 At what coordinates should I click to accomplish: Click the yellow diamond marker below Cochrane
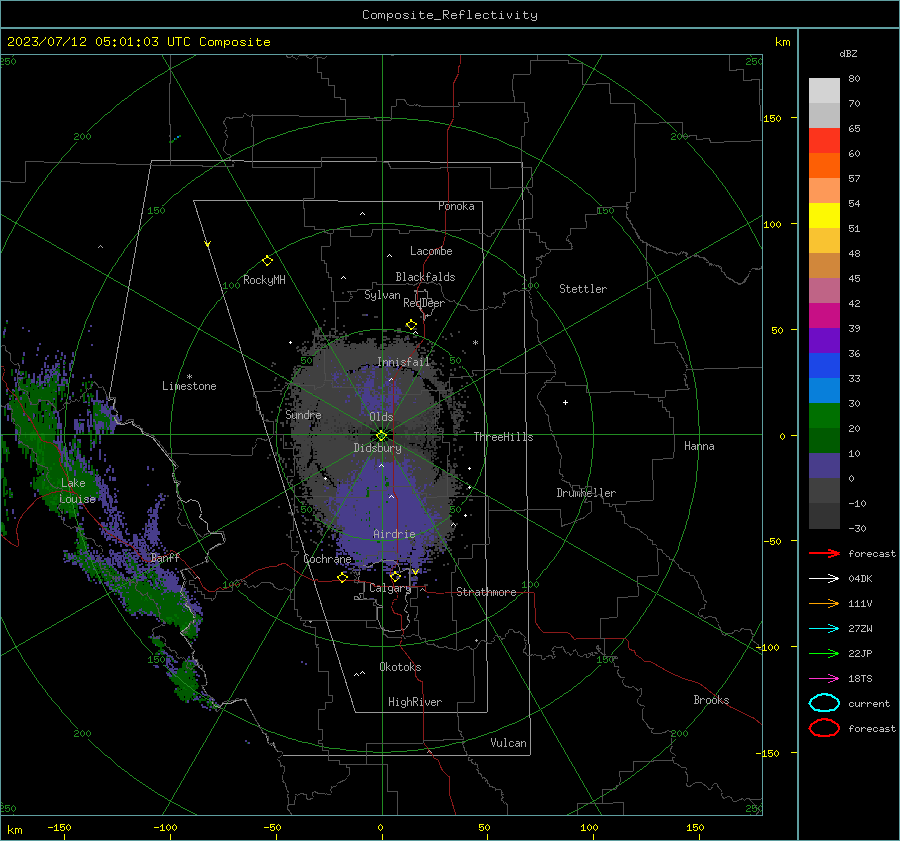[342, 577]
